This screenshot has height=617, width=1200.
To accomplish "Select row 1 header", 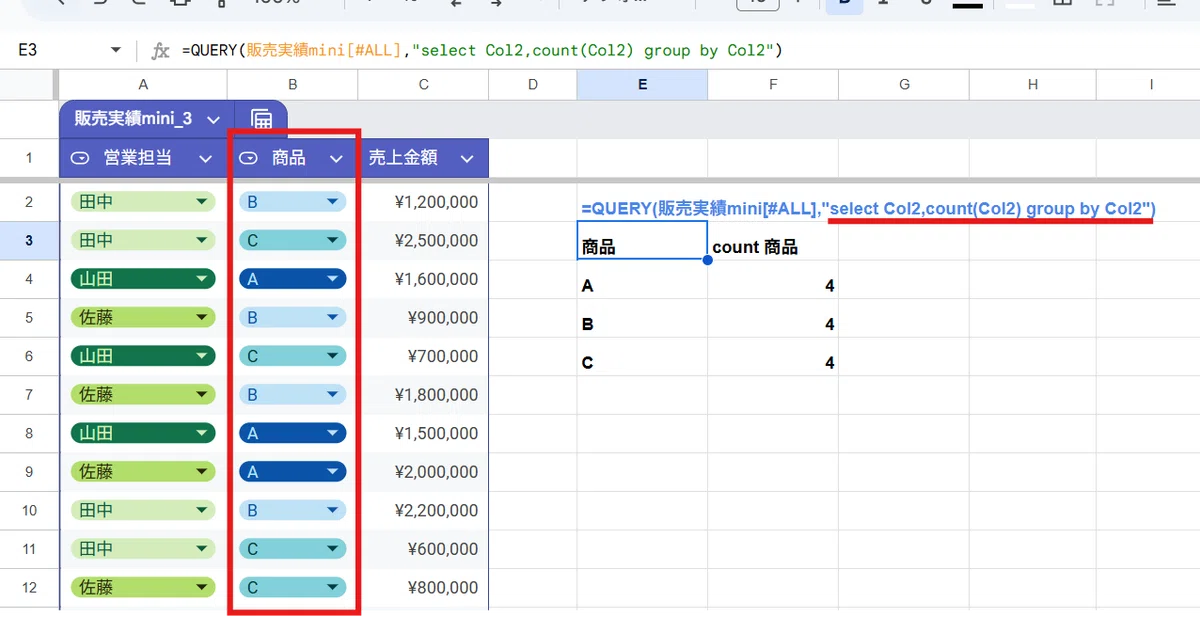I will (x=29, y=158).
